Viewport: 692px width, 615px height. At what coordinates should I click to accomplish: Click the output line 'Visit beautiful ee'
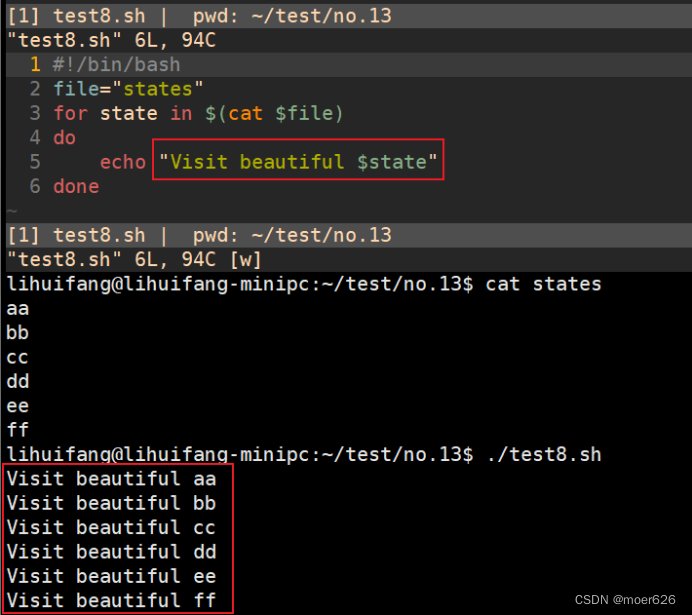pos(111,576)
